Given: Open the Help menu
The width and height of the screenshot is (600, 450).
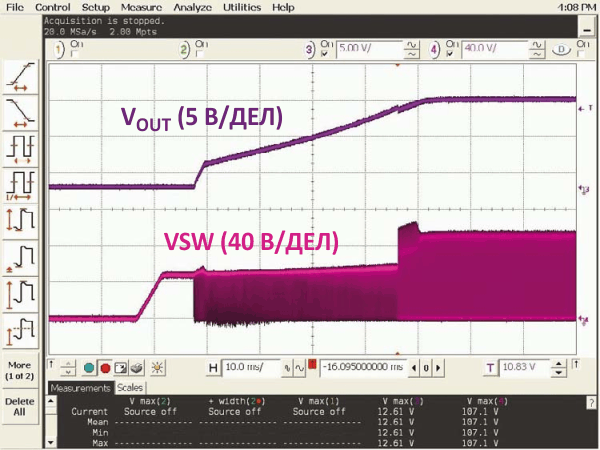Looking at the screenshot, I should [x=283, y=7].
